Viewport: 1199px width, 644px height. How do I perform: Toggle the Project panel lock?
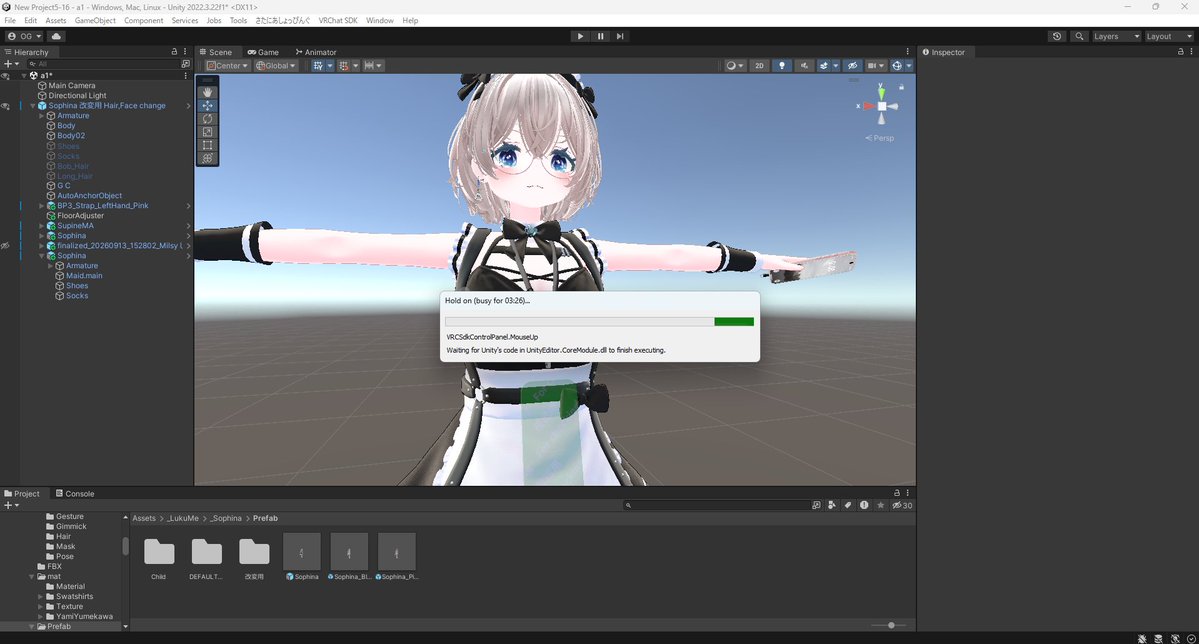coord(897,493)
